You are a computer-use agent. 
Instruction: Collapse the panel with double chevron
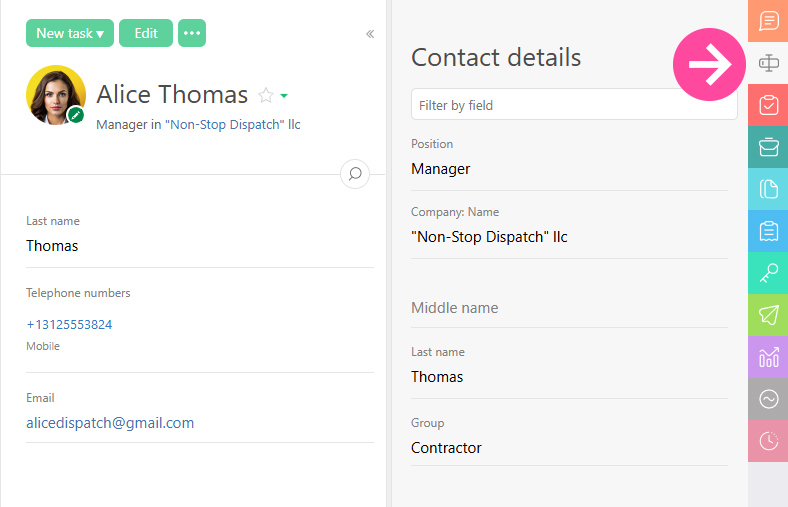pyautogui.click(x=370, y=34)
